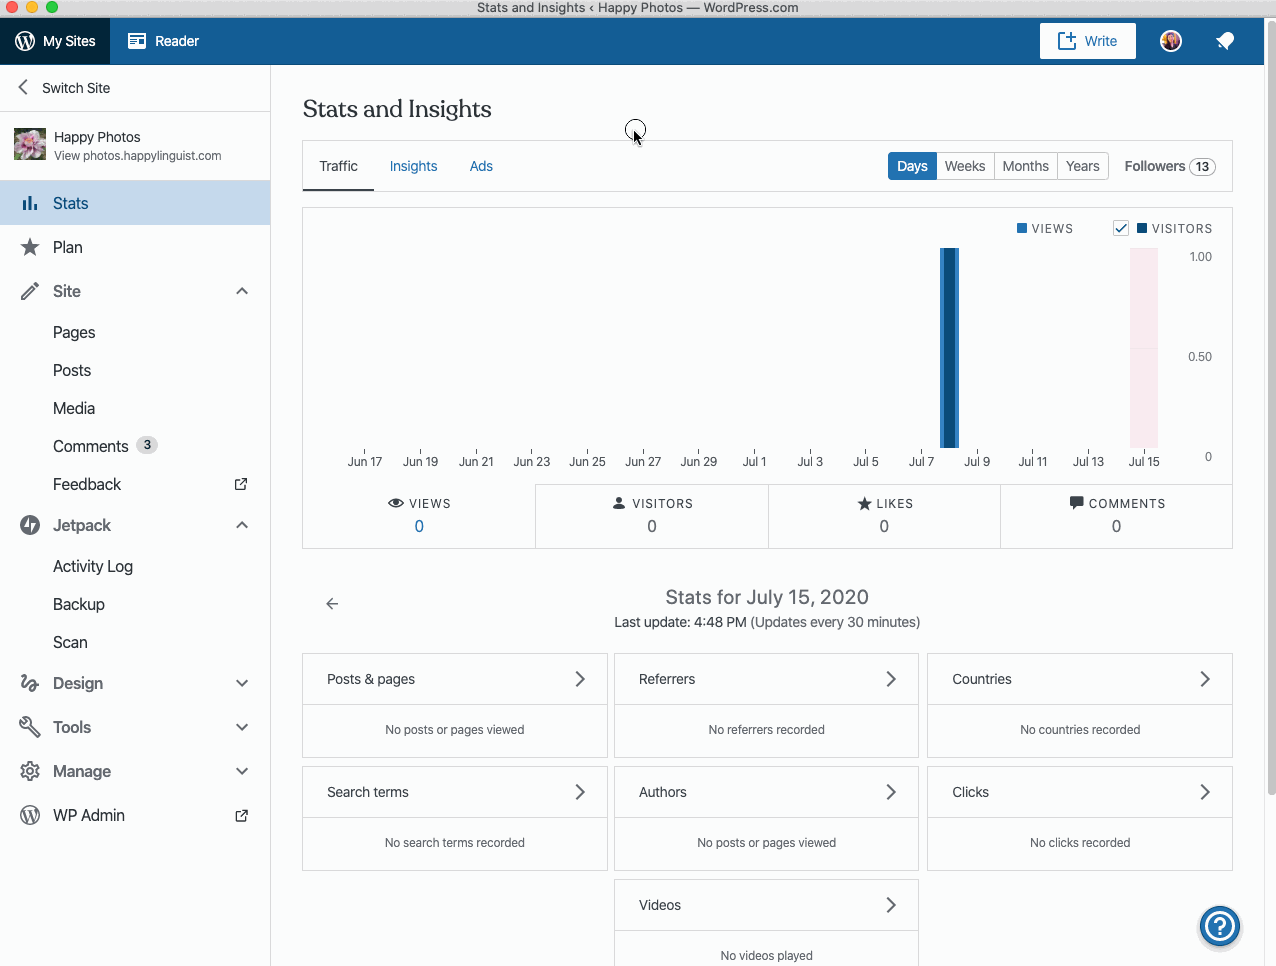The height and width of the screenshot is (966, 1276).
Task: Click the WordPress logo next to My Sites
Action: click(25, 41)
